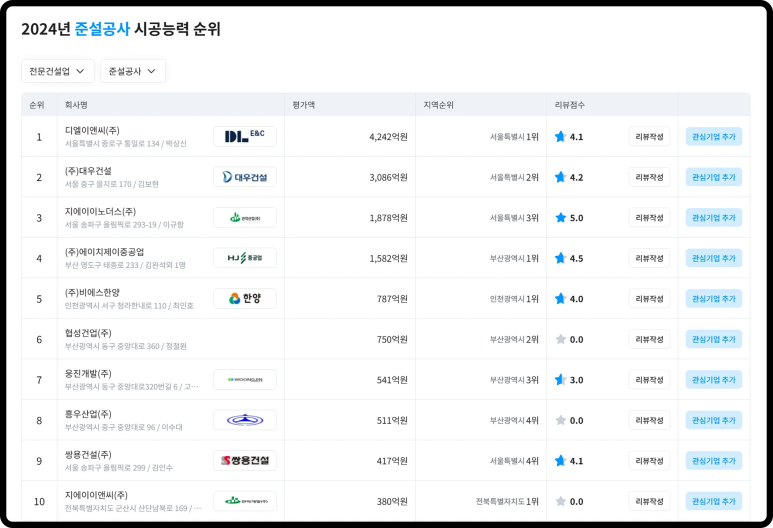Click the 쌍용건설 company logo
This screenshot has width=773, height=528.
point(244,461)
